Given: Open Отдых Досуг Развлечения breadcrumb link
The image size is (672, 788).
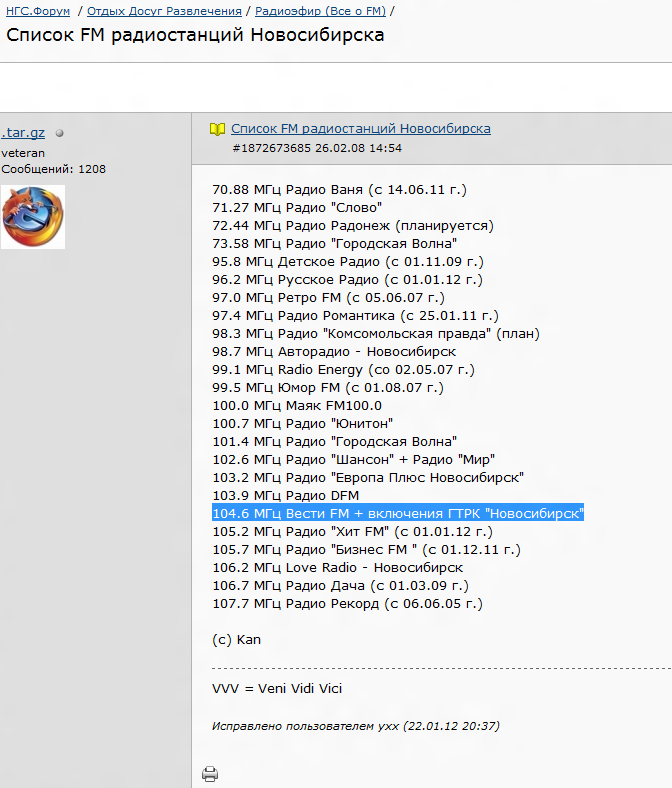Looking at the screenshot, I should click(x=164, y=11).
